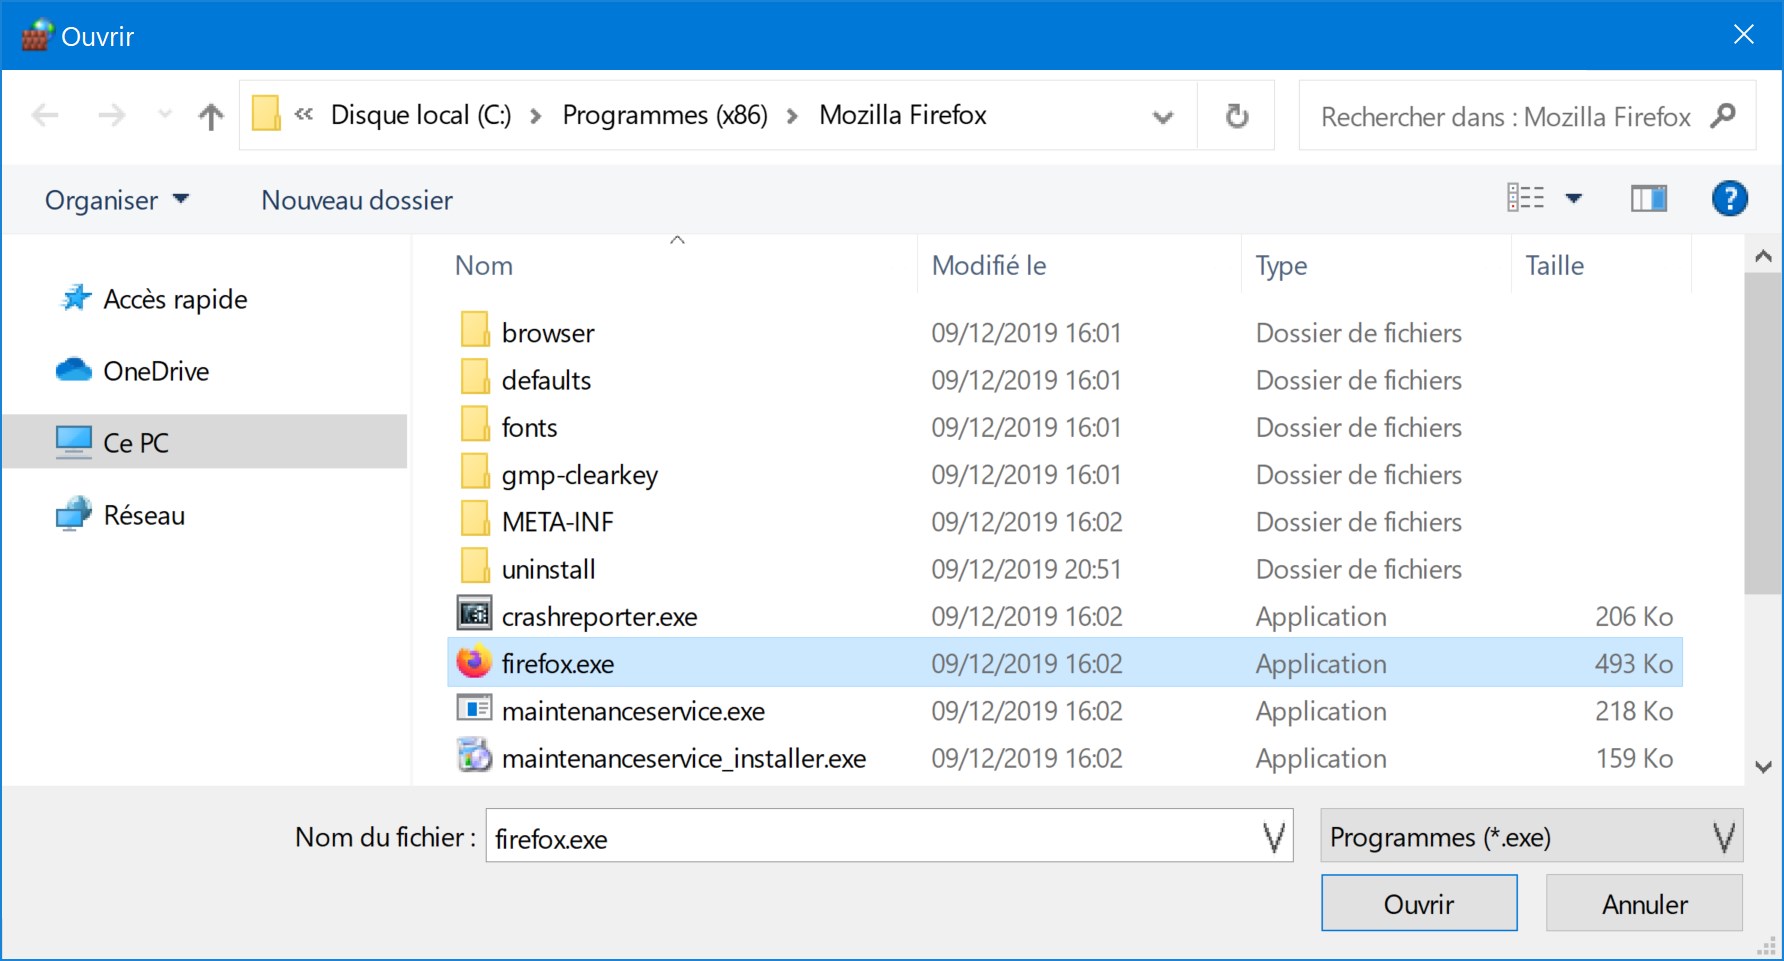Toggle the preview pane
This screenshot has height=961, width=1784.
coord(1649,199)
